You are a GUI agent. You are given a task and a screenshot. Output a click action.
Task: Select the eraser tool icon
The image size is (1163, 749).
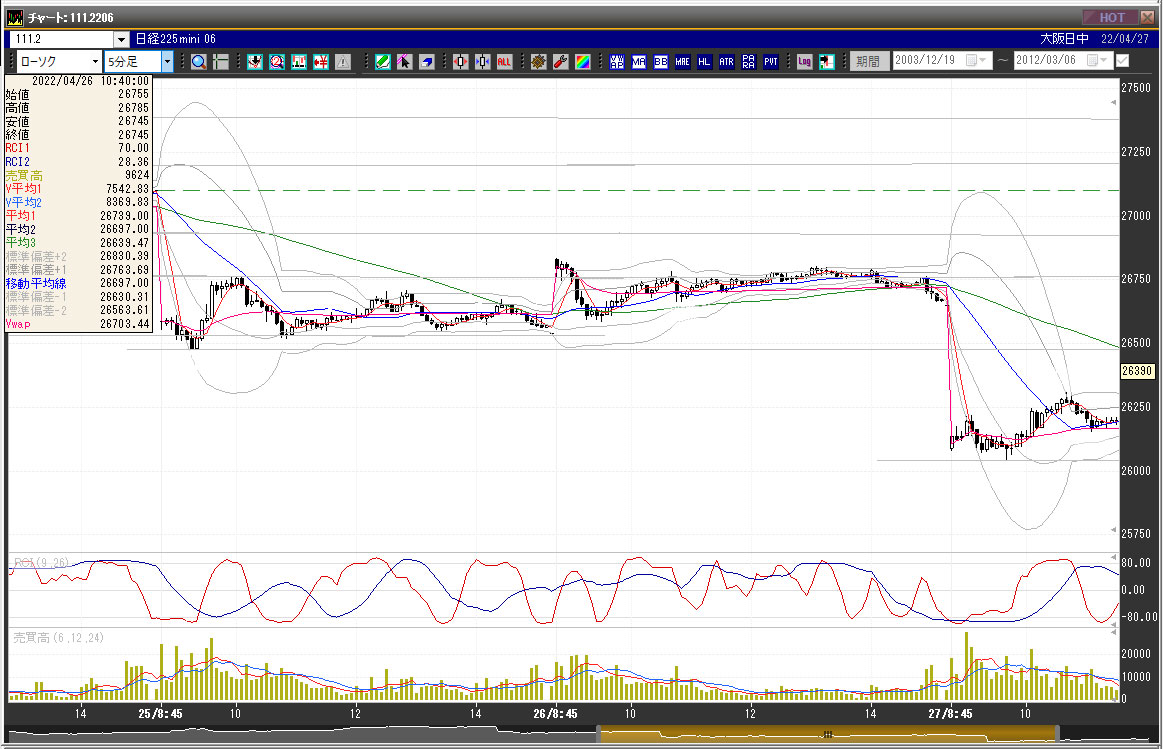426,62
